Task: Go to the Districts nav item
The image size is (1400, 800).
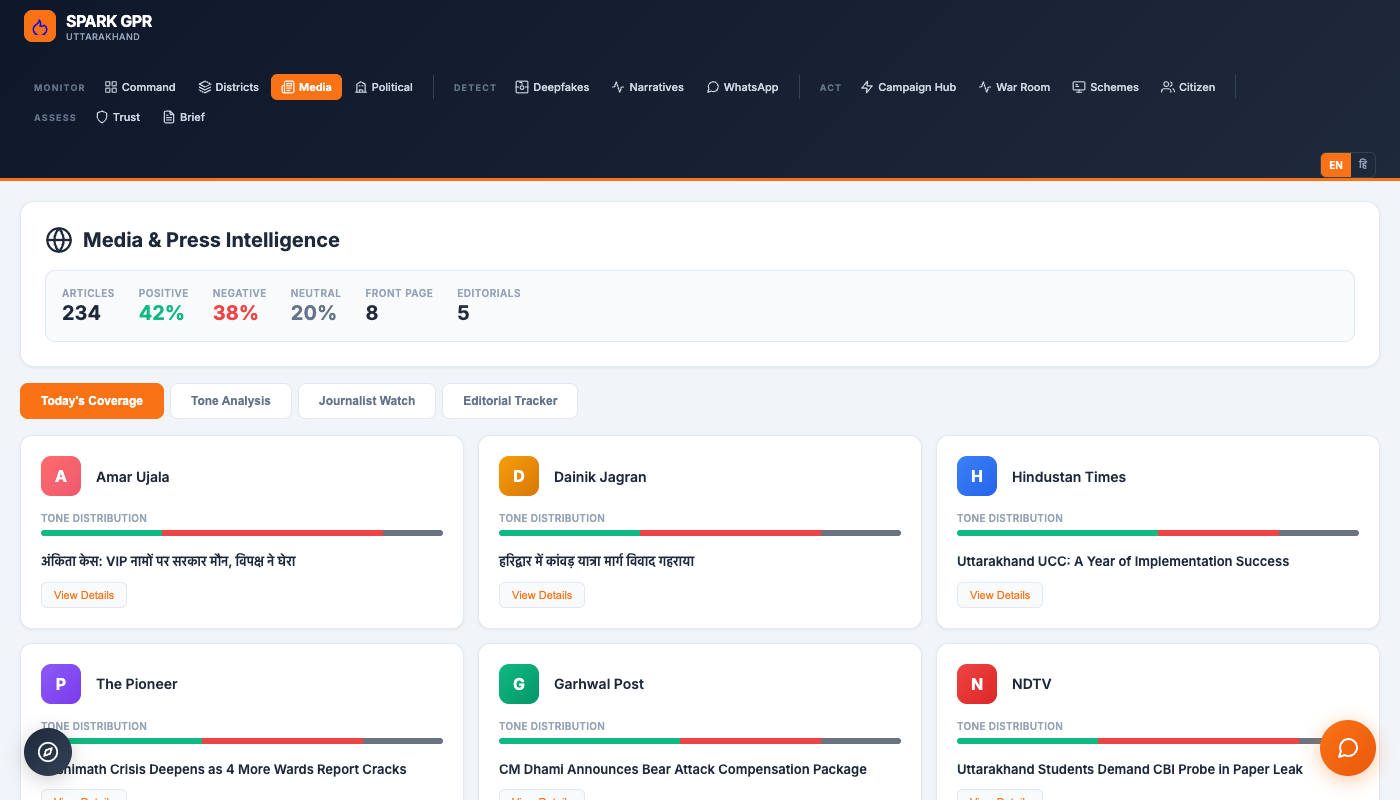Action: [x=228, y=87]
